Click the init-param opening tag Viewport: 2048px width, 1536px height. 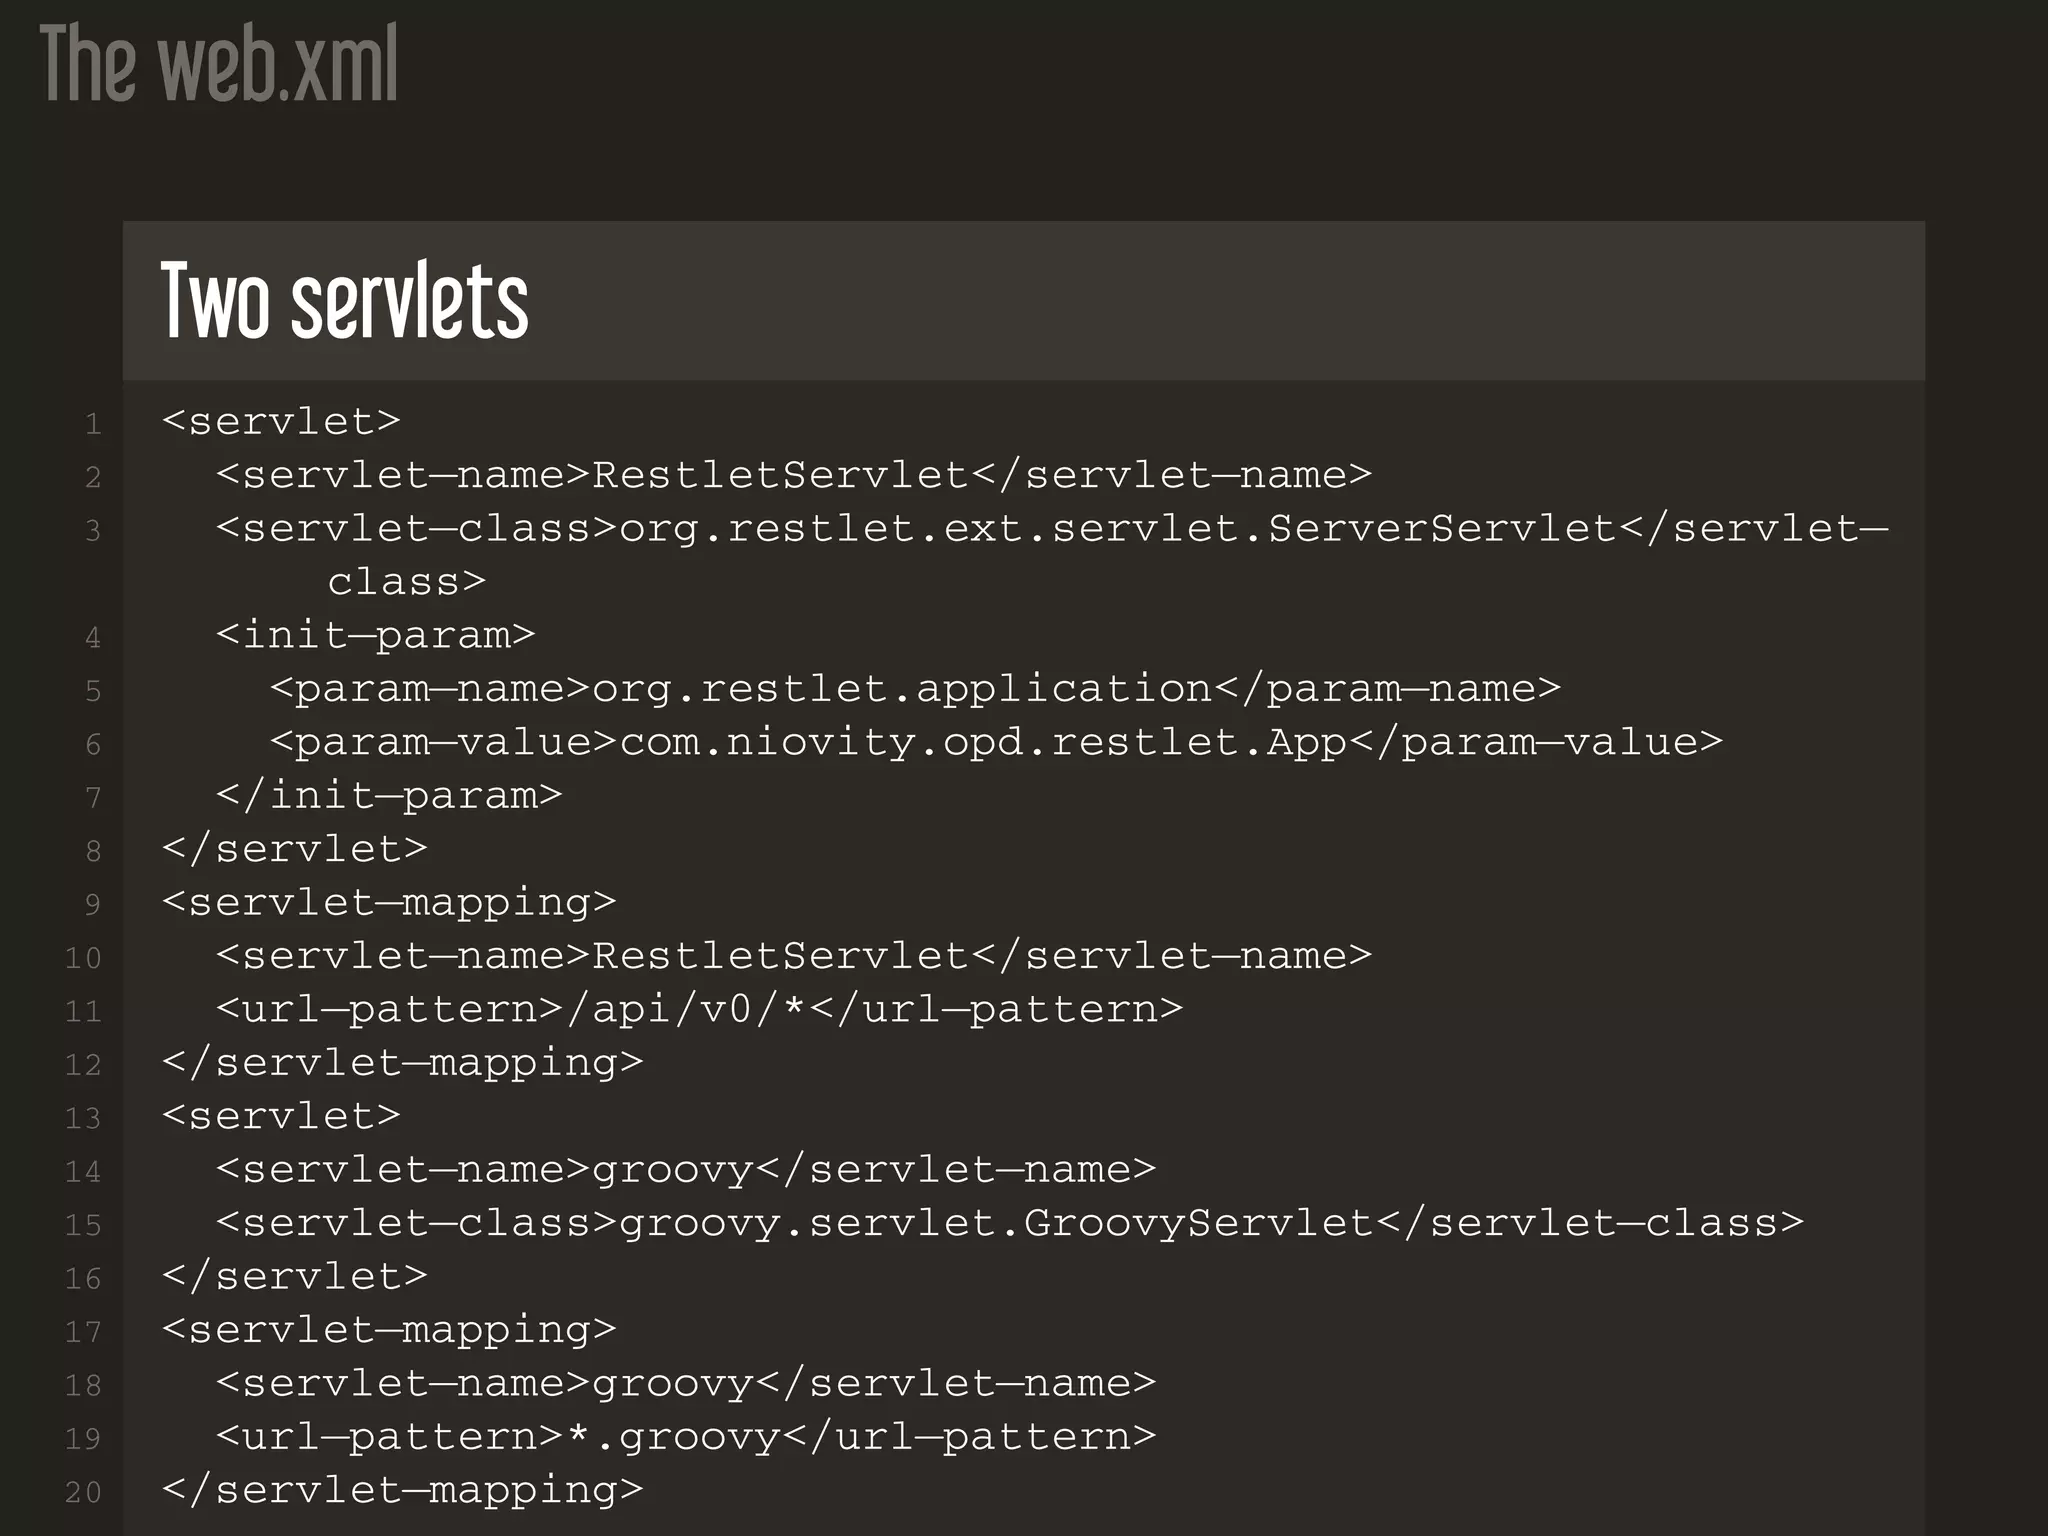coord(376,635)
